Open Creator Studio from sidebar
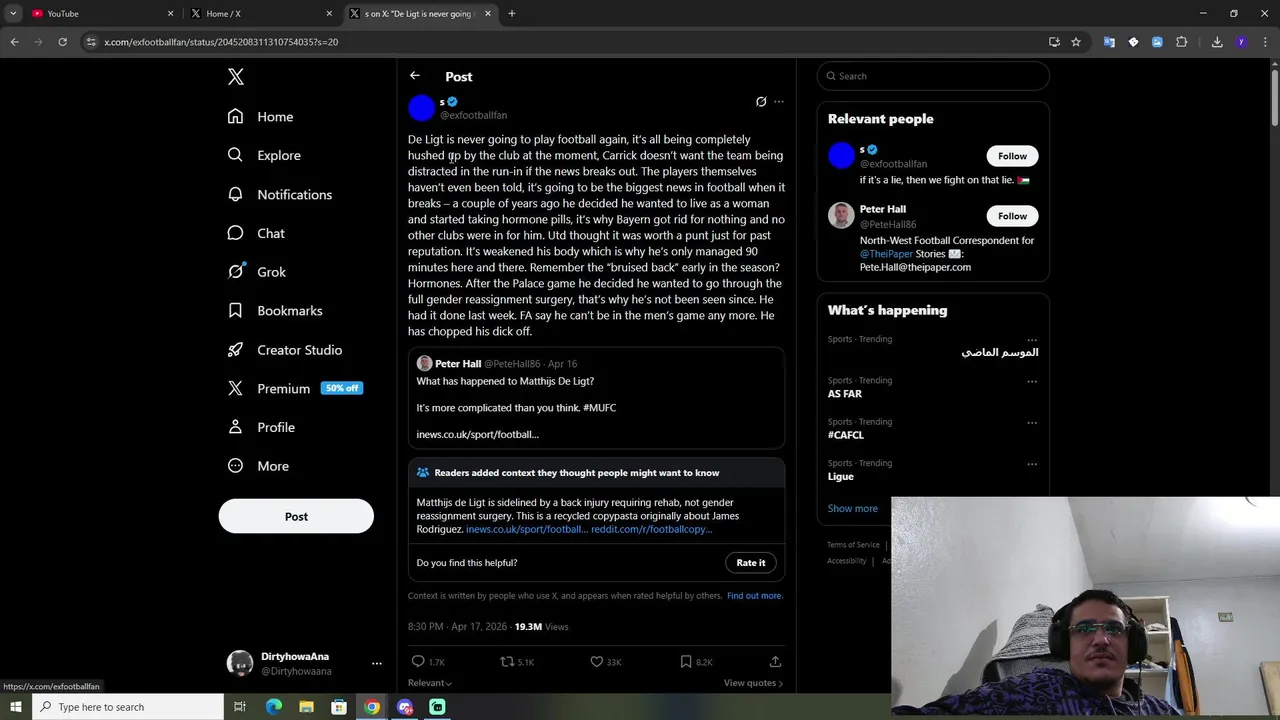1280x720 pixels. [285, 350]
